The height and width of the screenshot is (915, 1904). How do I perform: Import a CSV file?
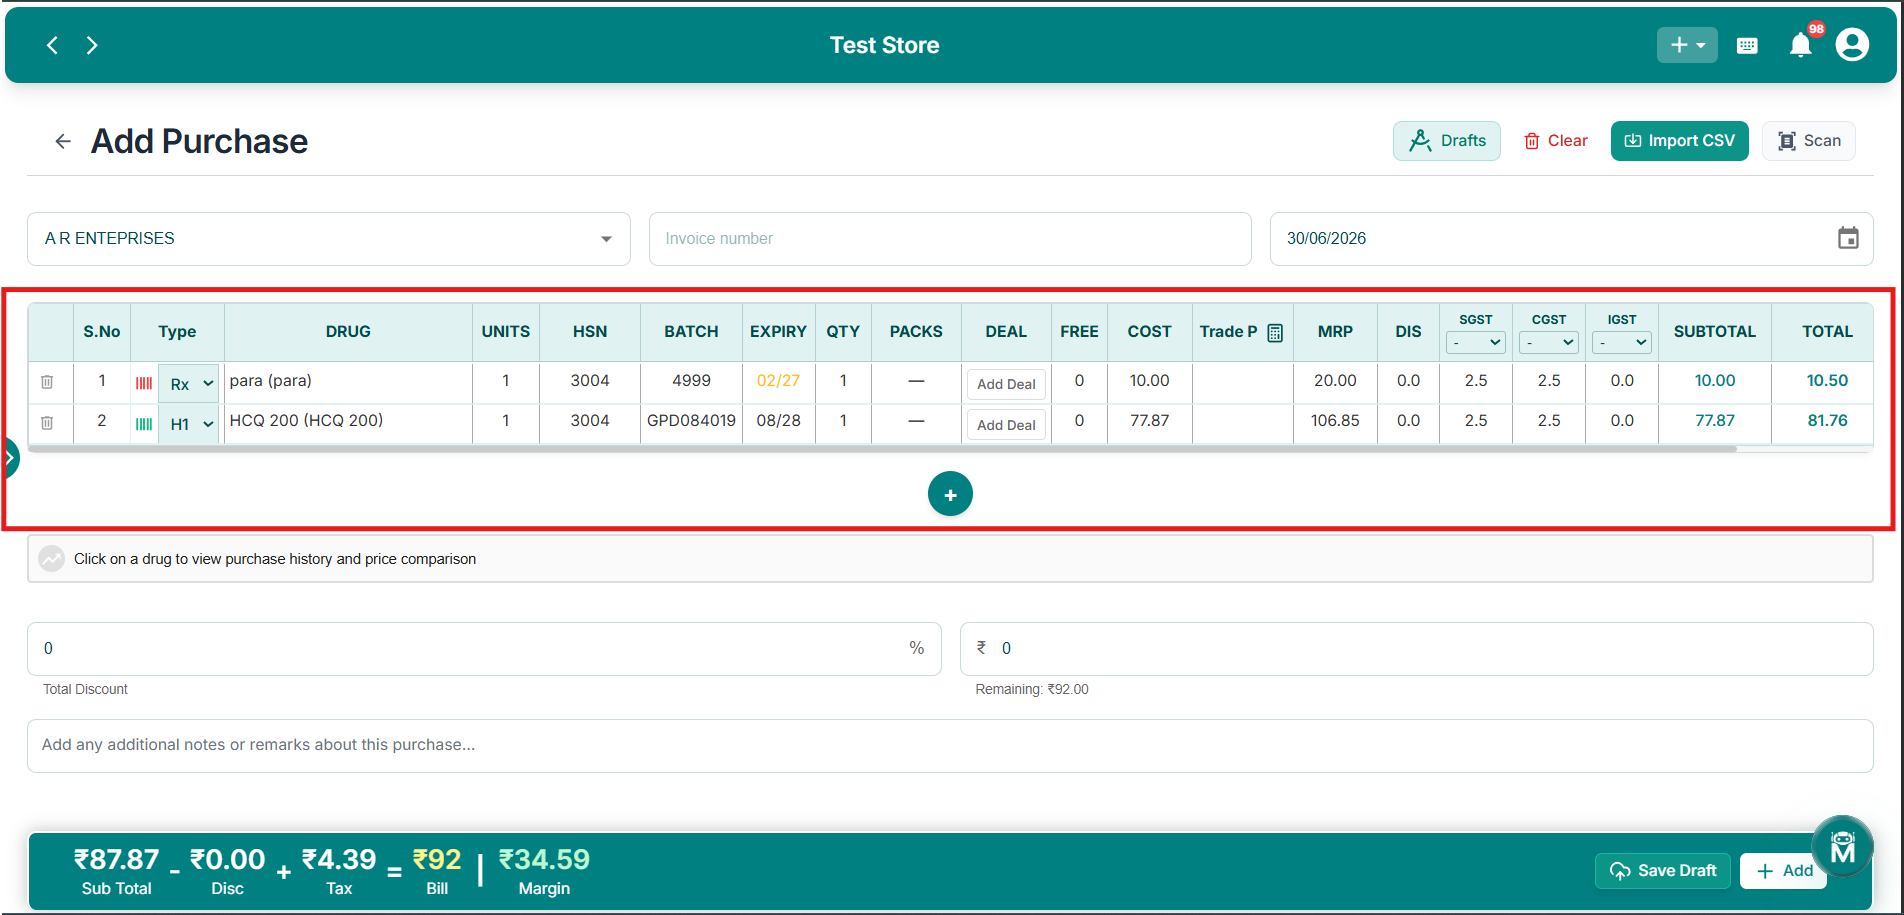pos(1680,141)
